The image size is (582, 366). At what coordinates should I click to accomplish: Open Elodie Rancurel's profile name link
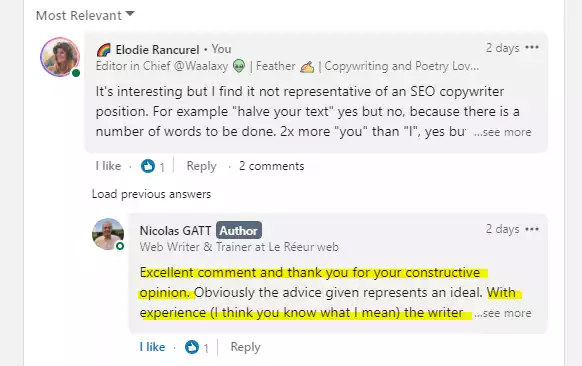(x=157, y=49)
